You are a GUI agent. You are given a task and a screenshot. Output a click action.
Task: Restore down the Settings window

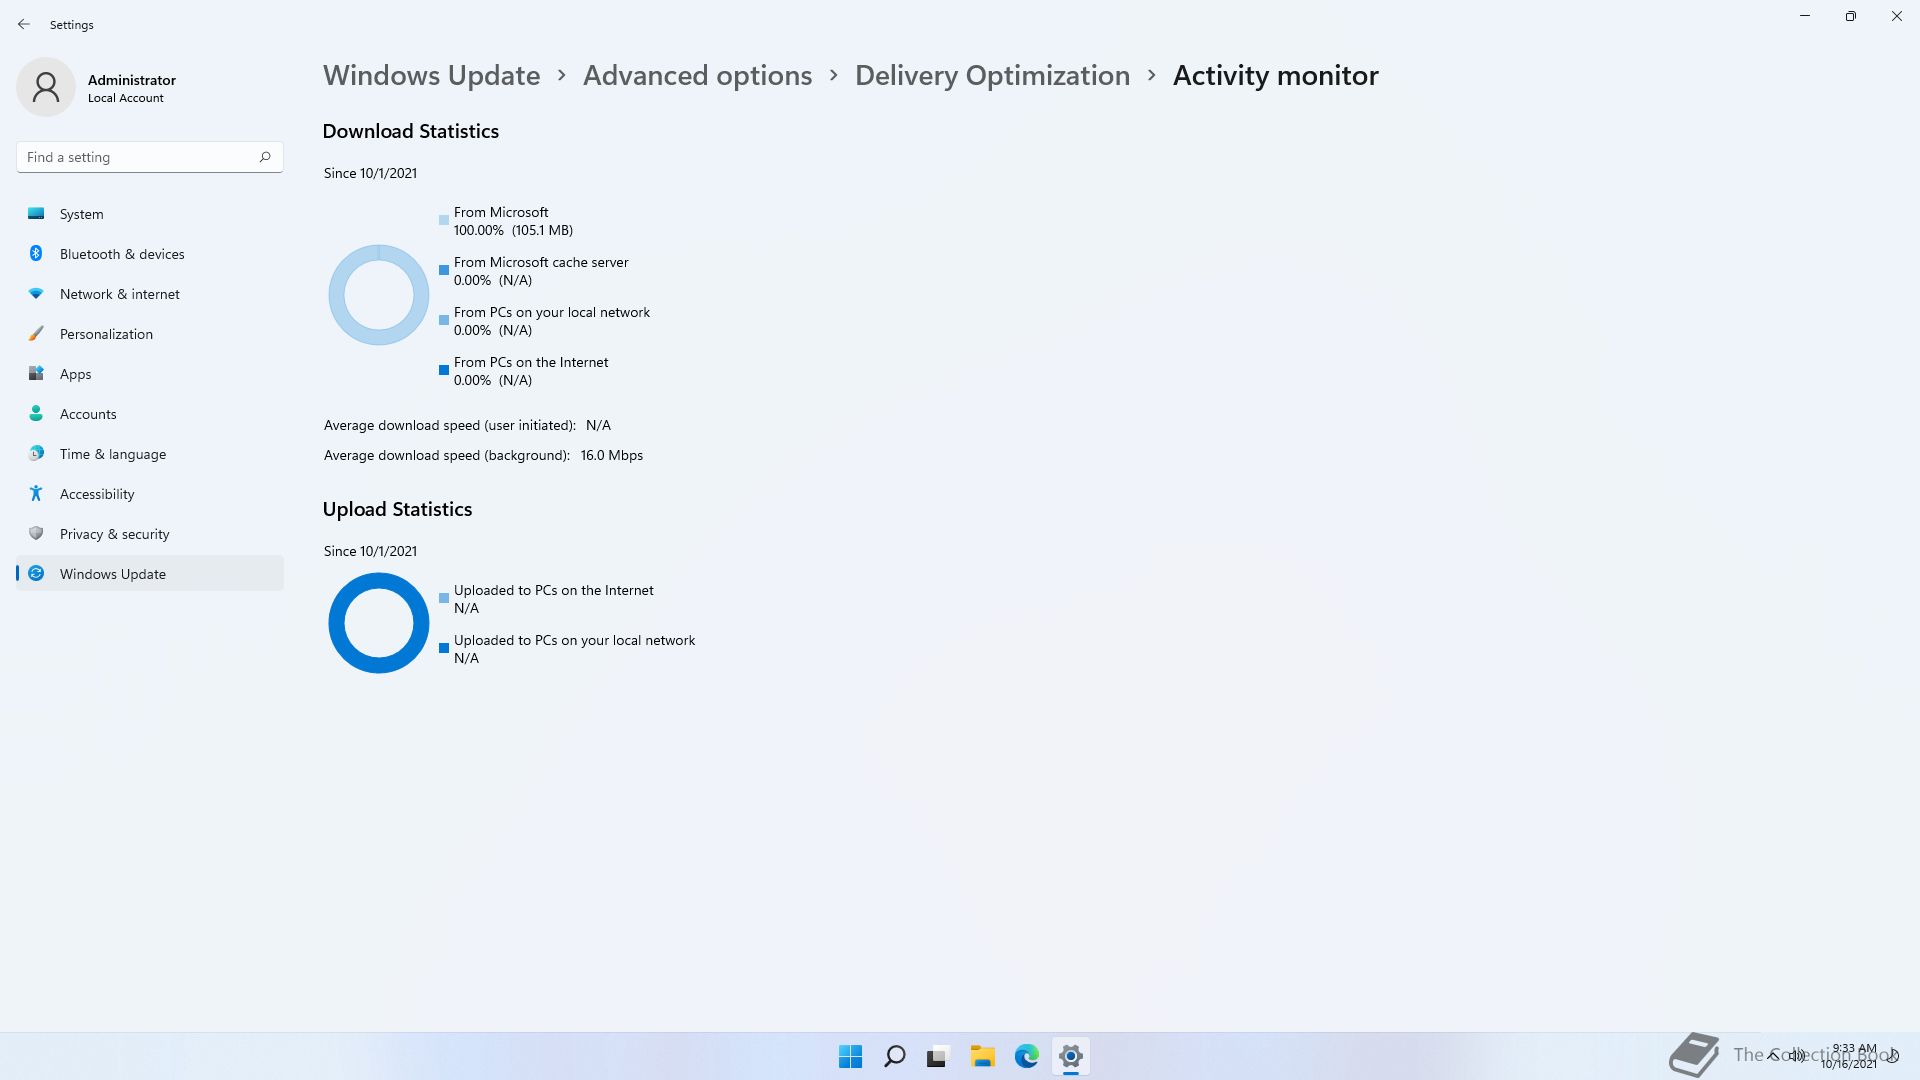[x=1851, y=16]
